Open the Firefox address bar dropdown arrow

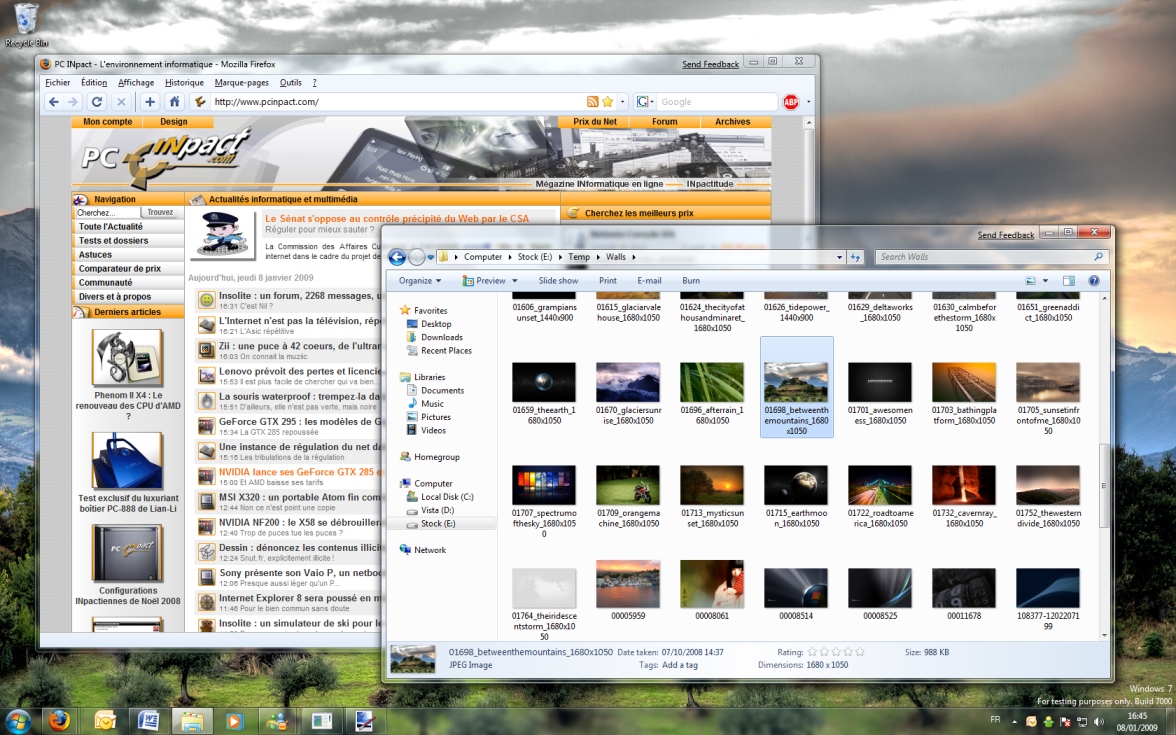(622, 102)
